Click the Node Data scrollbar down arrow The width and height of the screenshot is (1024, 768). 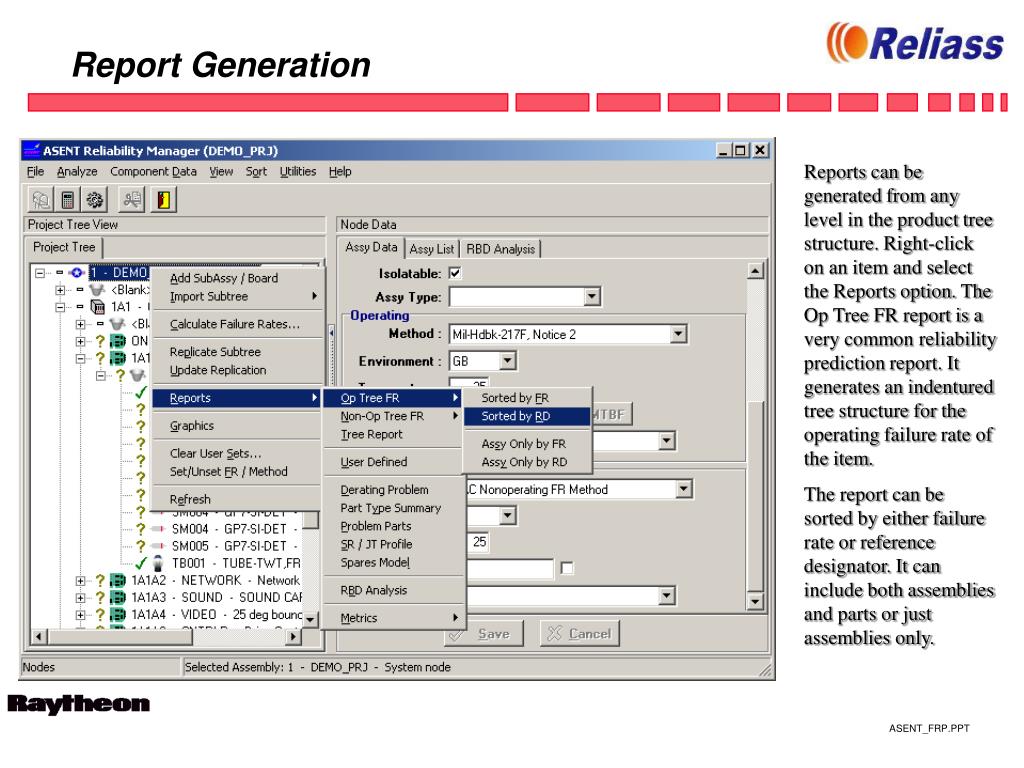pyautogui.click(x=755, y=601)
